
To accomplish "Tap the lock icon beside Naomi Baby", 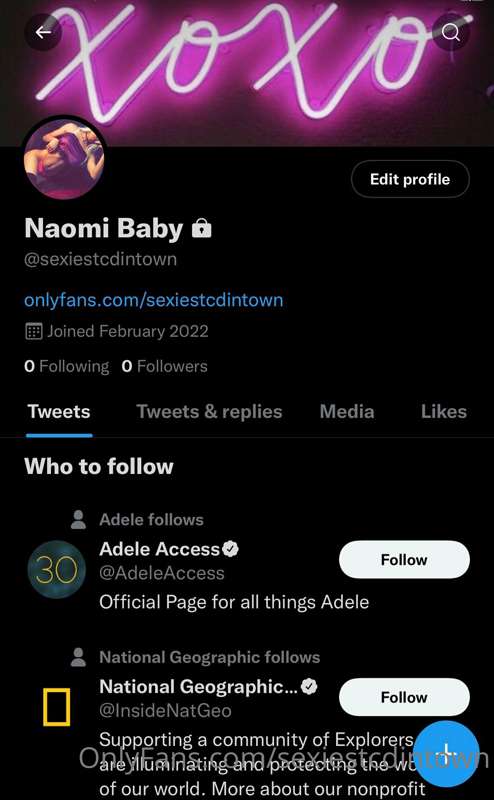I will pyautogui.click(x=202, y=228).
